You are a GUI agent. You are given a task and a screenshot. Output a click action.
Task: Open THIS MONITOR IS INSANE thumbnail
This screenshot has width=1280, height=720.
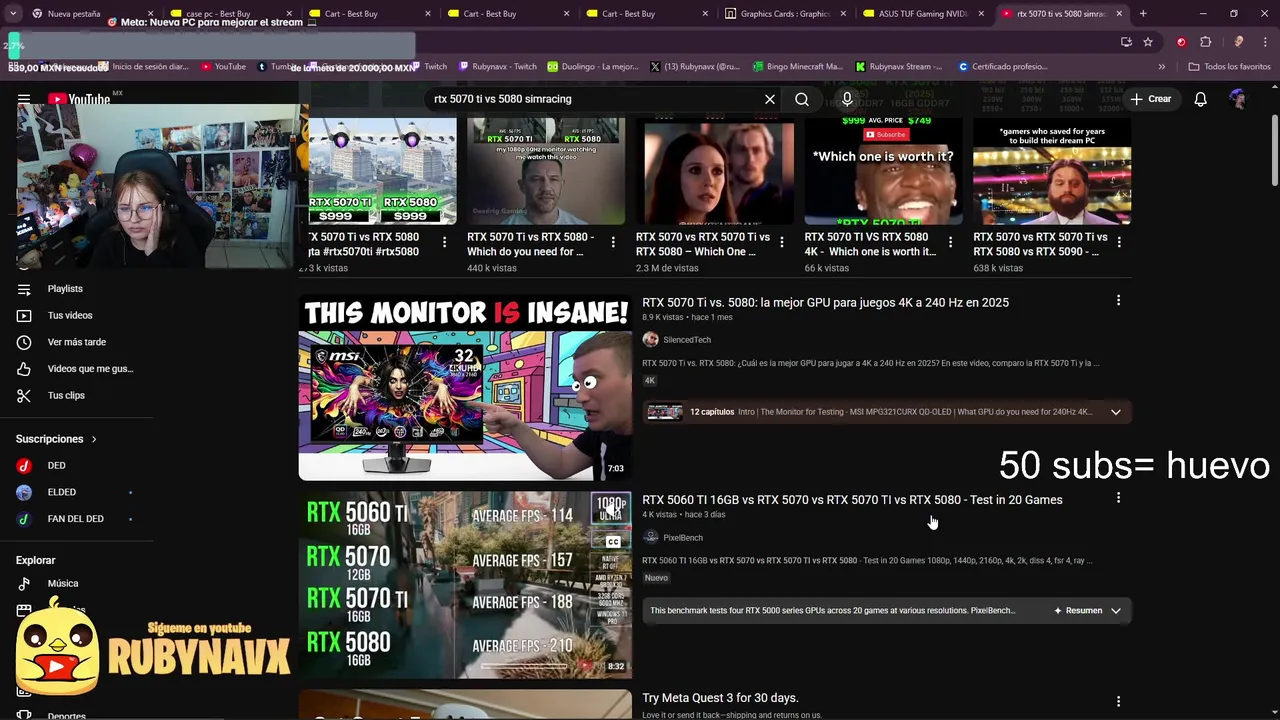pos(465,387)
